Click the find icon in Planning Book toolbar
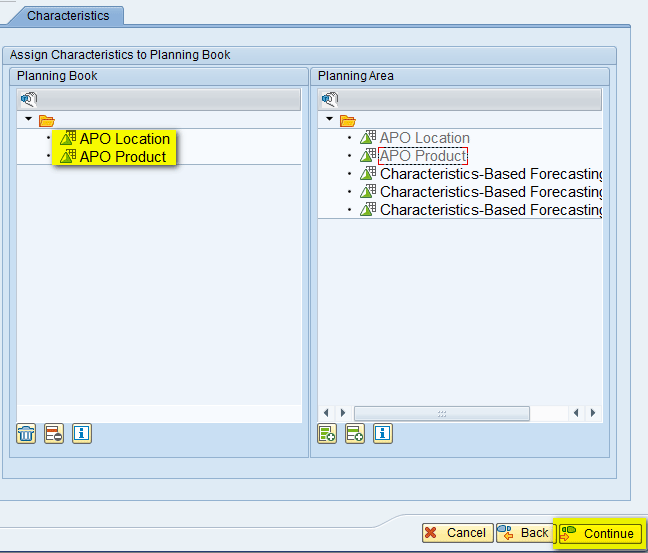Image resolution: width=648 pixels, height=553 pixels. coord(29,99)
